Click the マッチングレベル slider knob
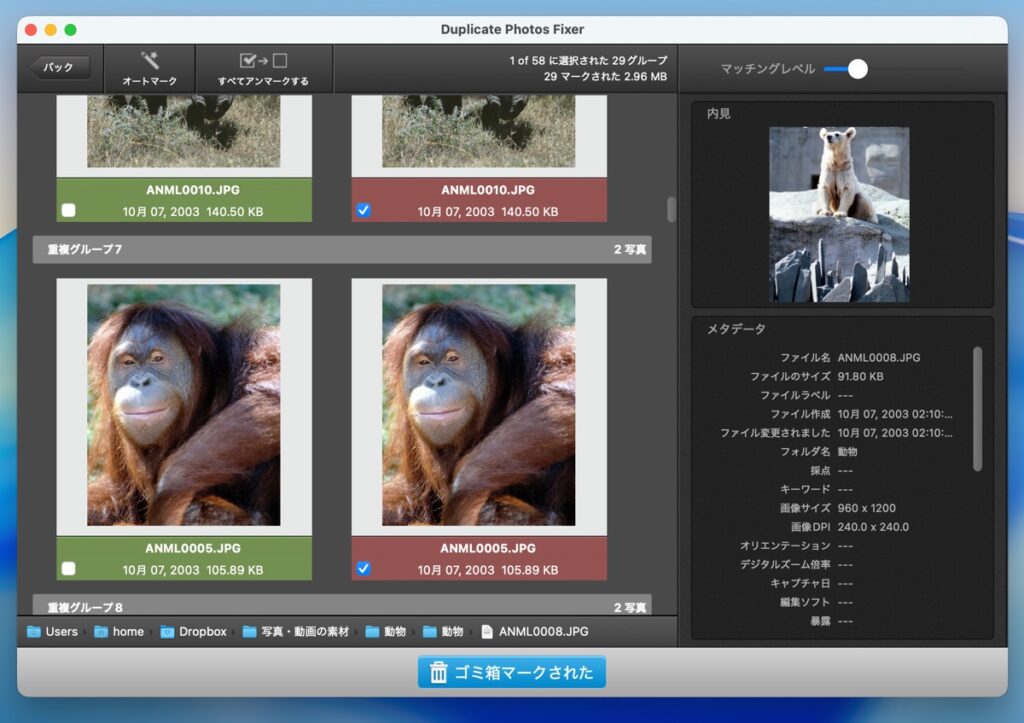 [857, 69]
